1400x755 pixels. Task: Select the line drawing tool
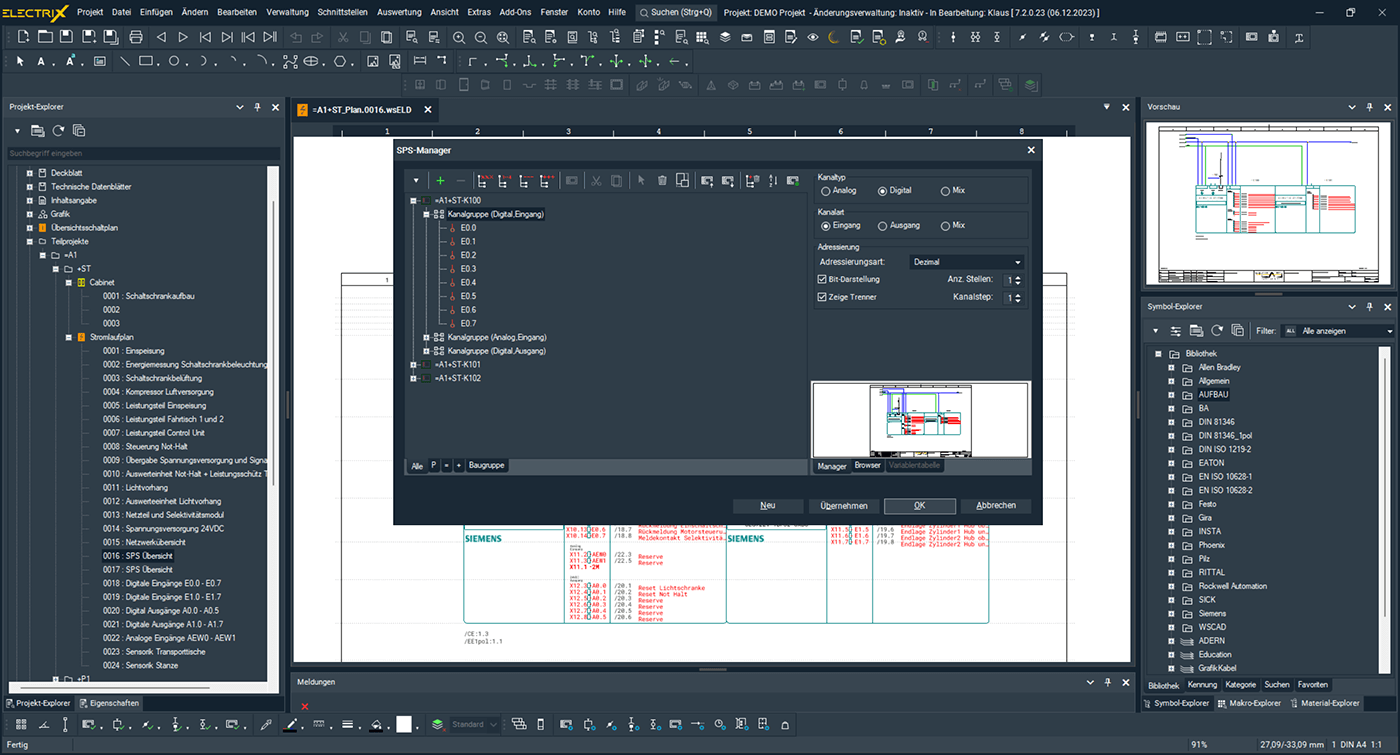(x=125, y=61)
